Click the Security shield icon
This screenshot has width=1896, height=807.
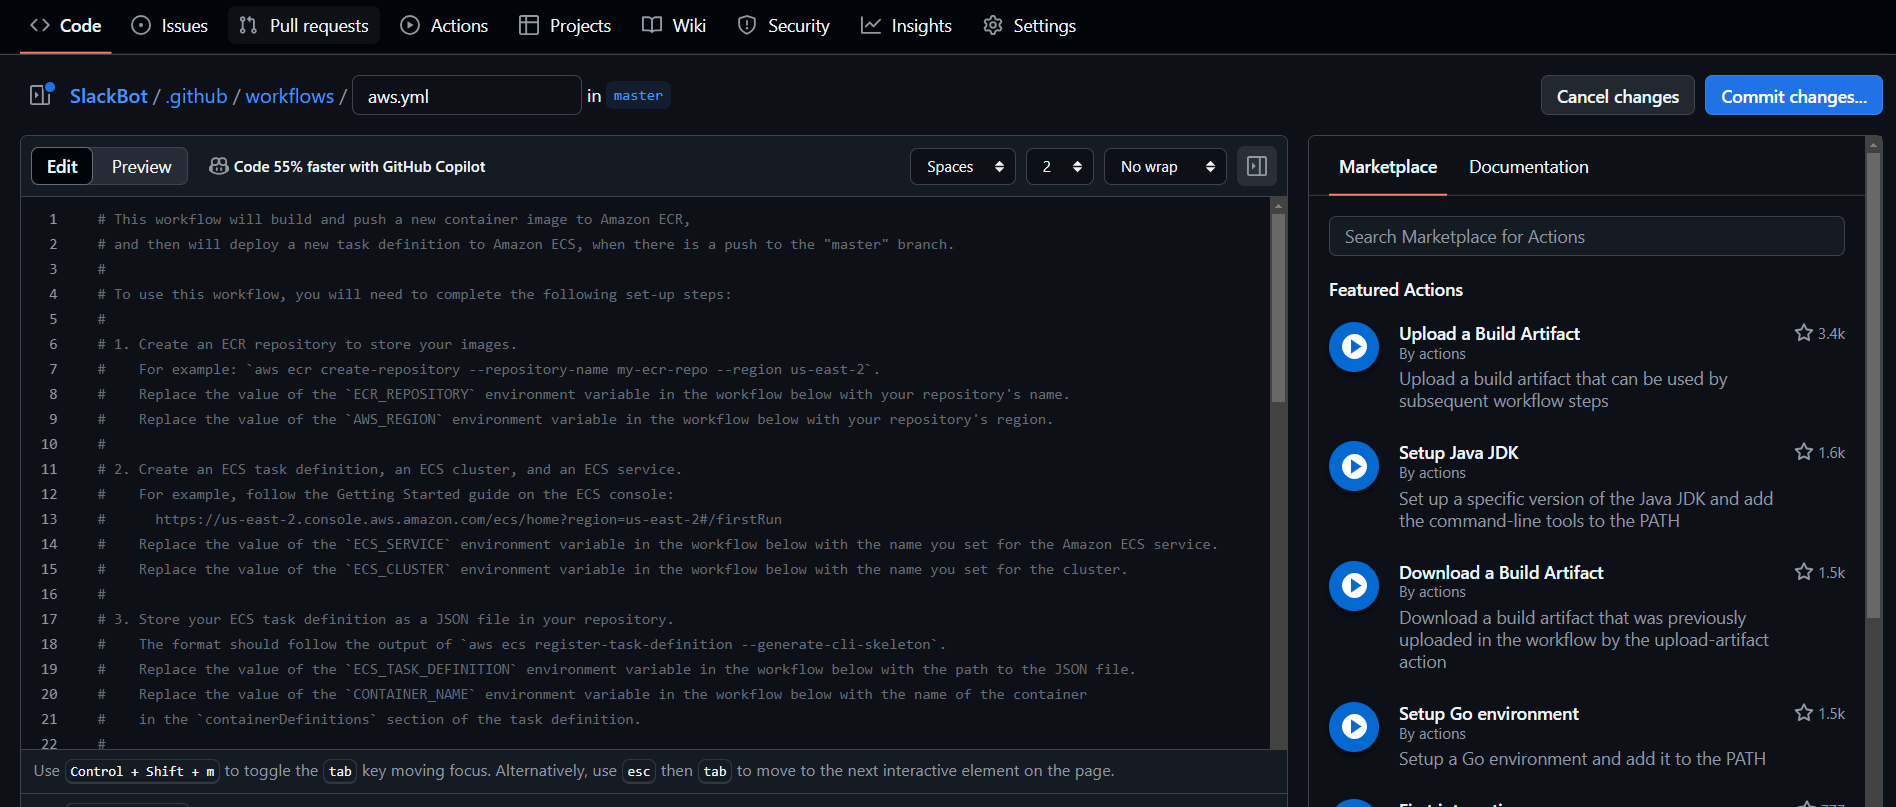tap(747, 25)
